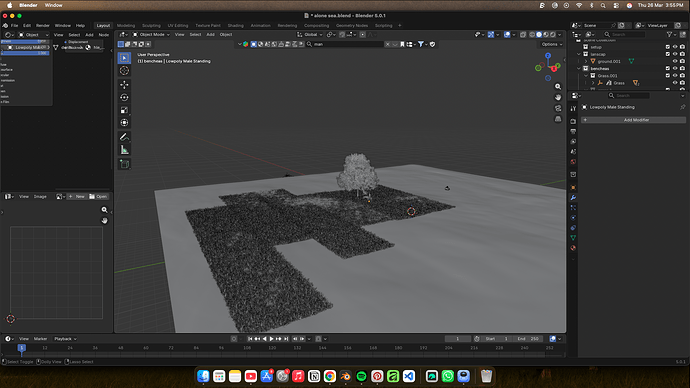Open the Material properties tab
The width and height of the screenshot is (690, 388).
pos(573,248)
